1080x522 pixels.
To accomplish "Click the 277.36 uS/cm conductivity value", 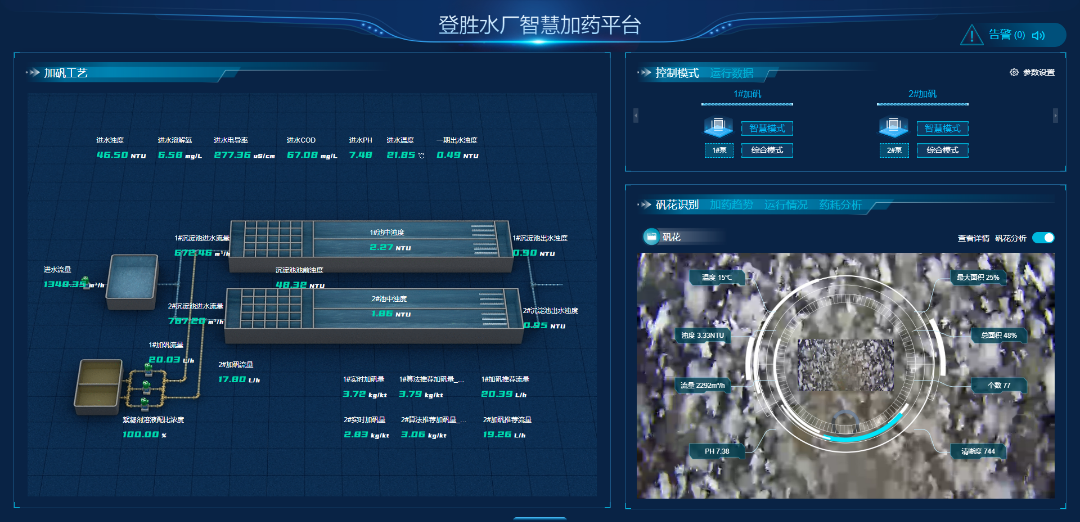I will pos(245,156).
